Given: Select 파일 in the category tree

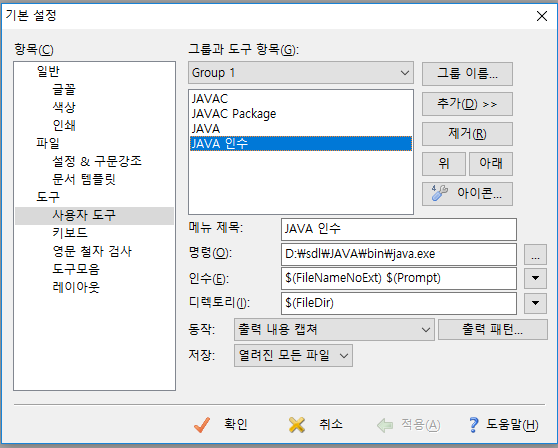Looking at the screenshot, I should [48, 143].
